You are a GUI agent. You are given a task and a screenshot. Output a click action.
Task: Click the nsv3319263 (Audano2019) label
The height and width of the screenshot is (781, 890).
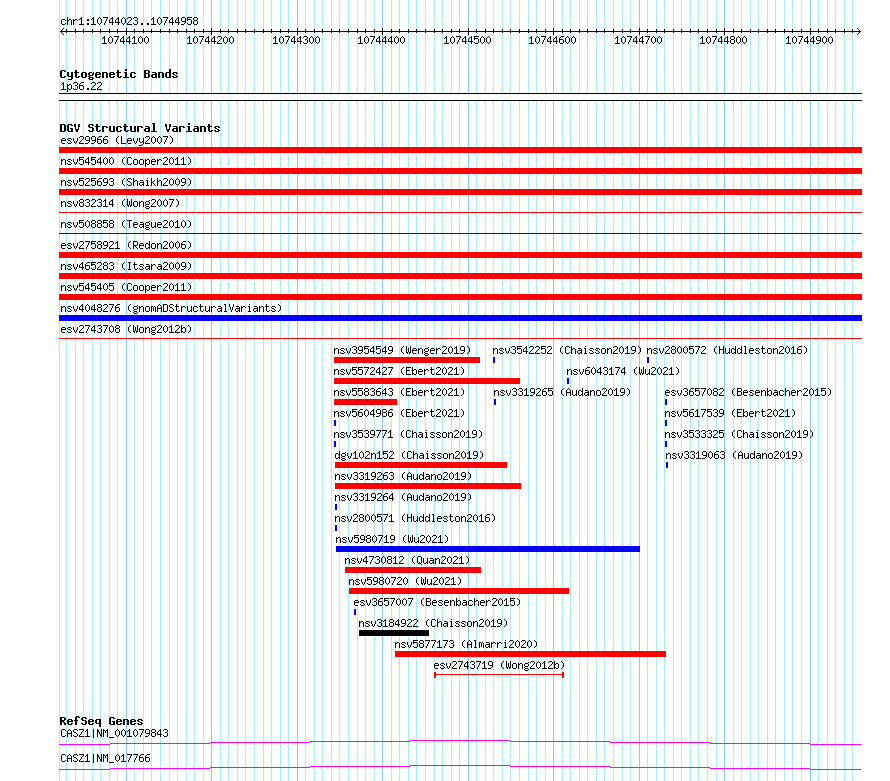[403, 476]
